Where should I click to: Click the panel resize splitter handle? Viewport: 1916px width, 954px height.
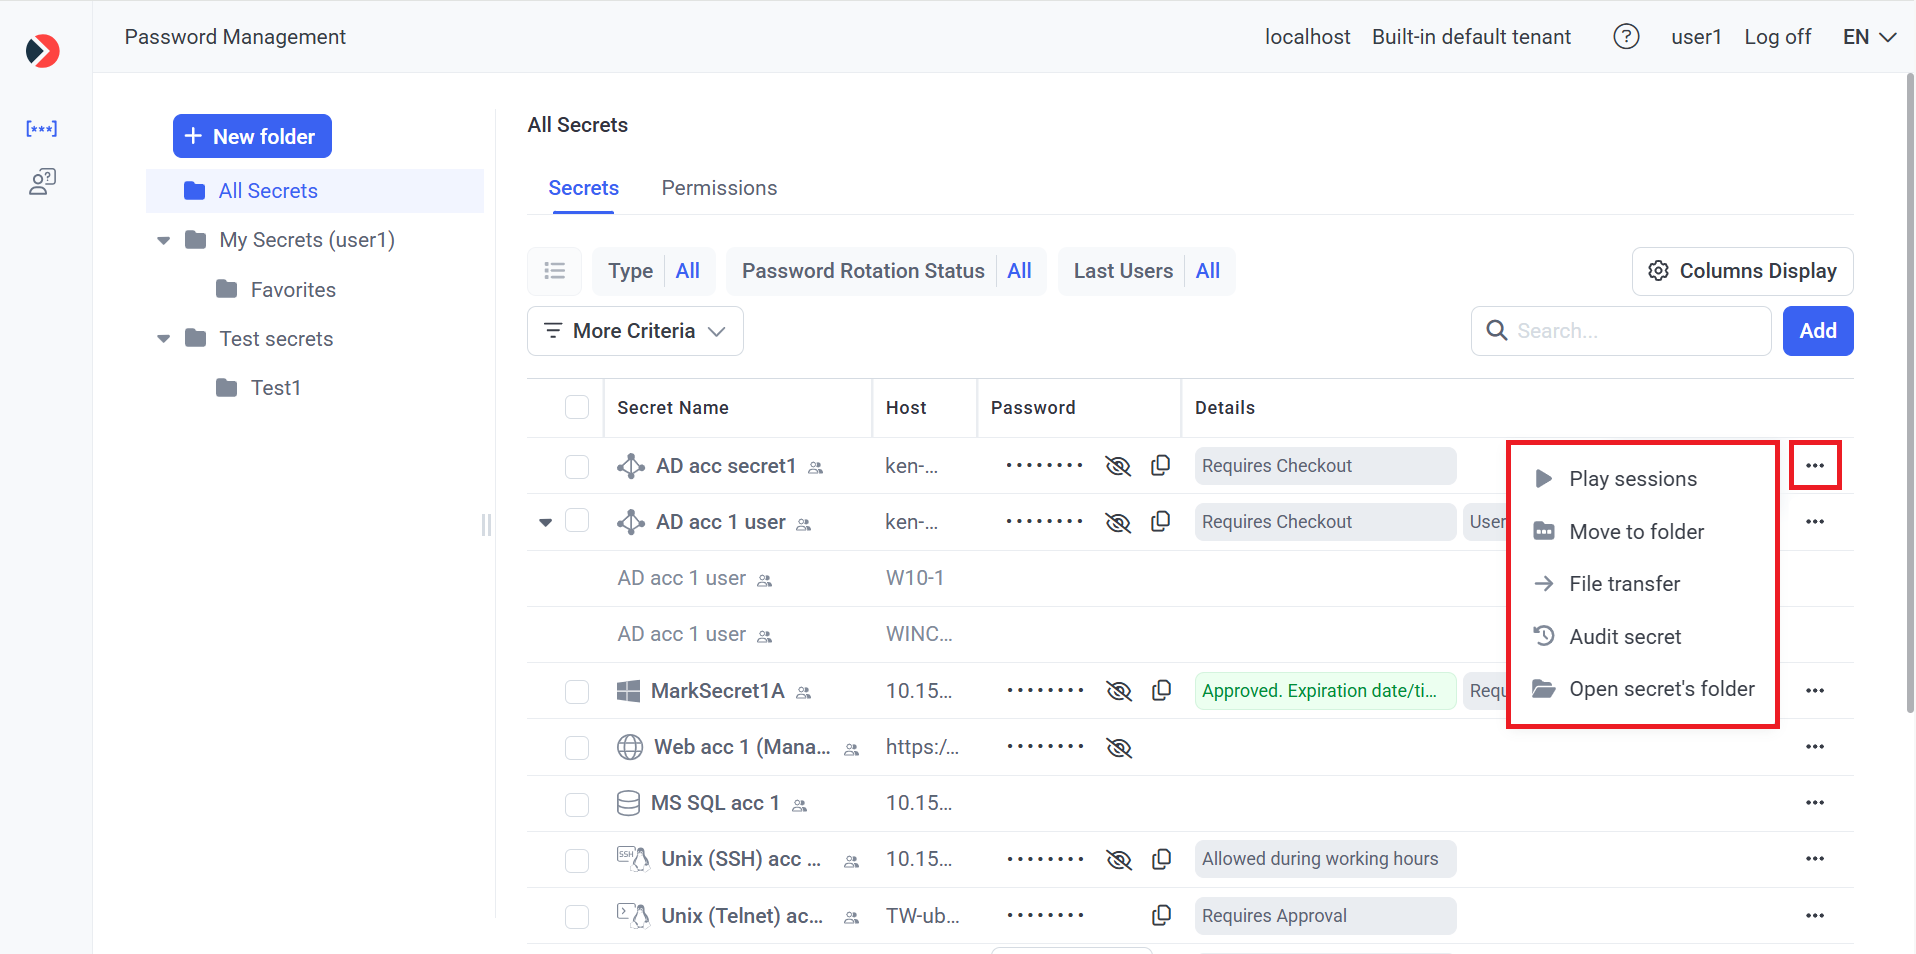pos(486,524)
